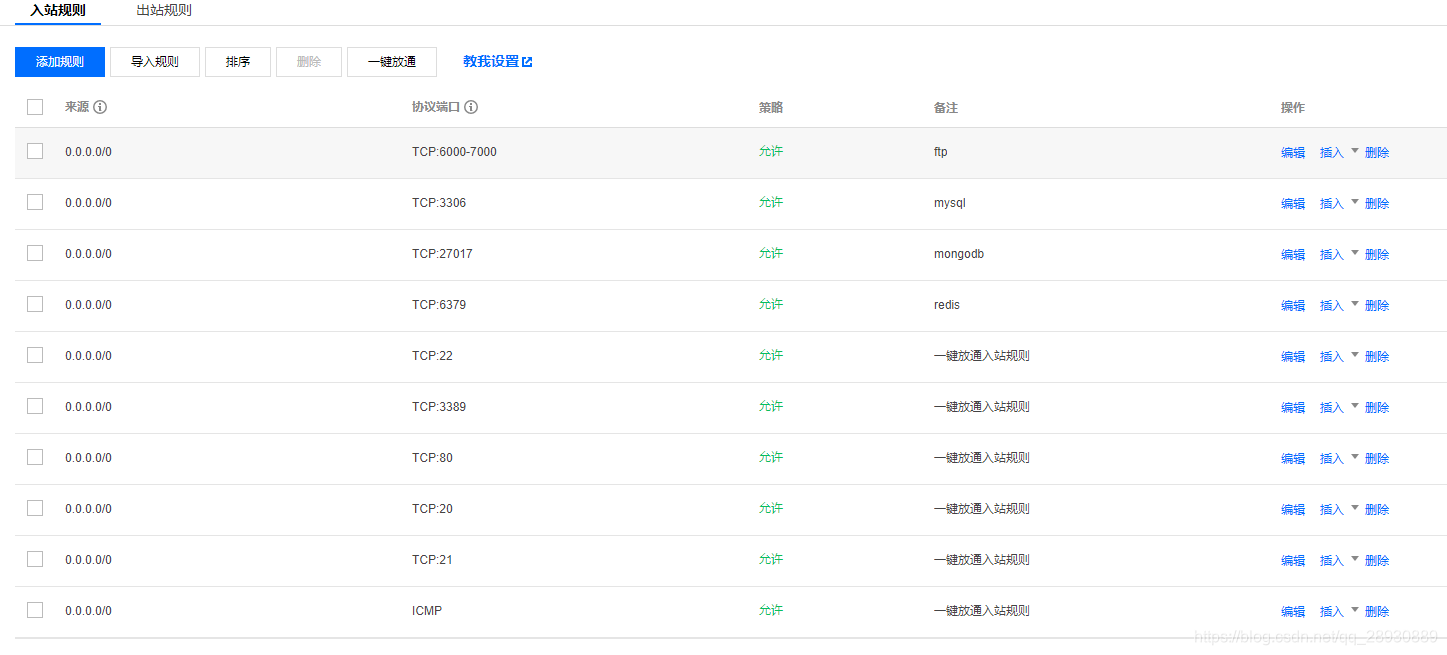The image size is (1447, 655).
Task: Click the 备注 column header
Action: coord(946,107)
